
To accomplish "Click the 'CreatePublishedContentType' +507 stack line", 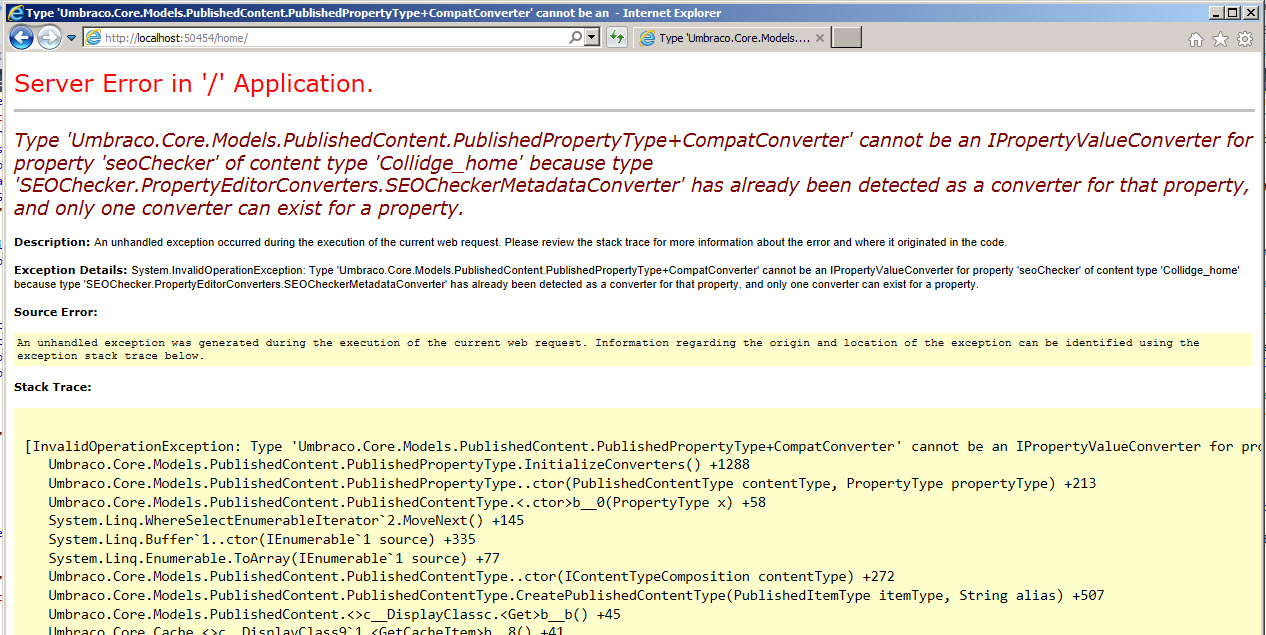I will [576, 595].
